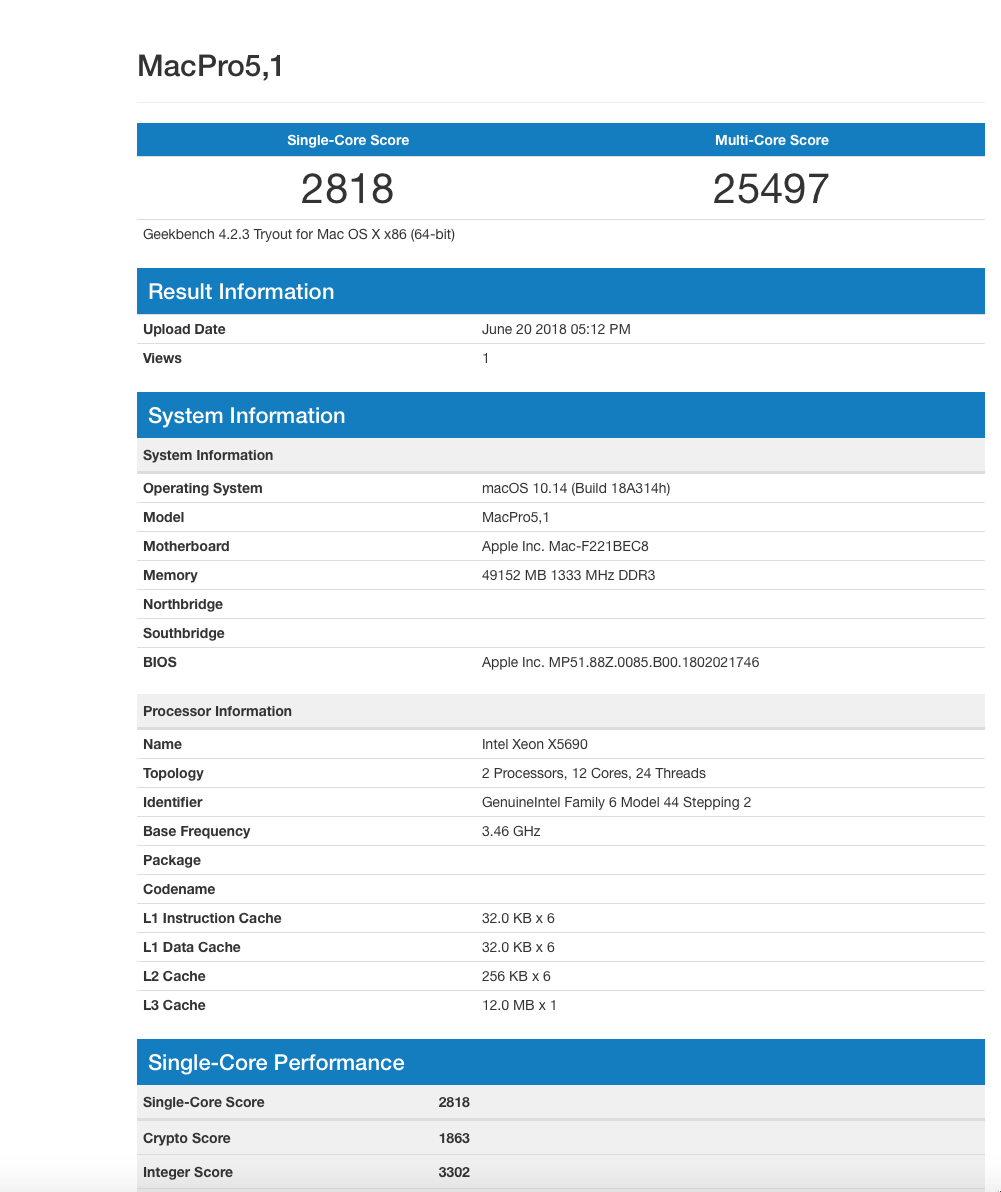Select macOS 10.14 (Build 18A314h) value
The image size is (1001, 1192).
pos(576,488)
